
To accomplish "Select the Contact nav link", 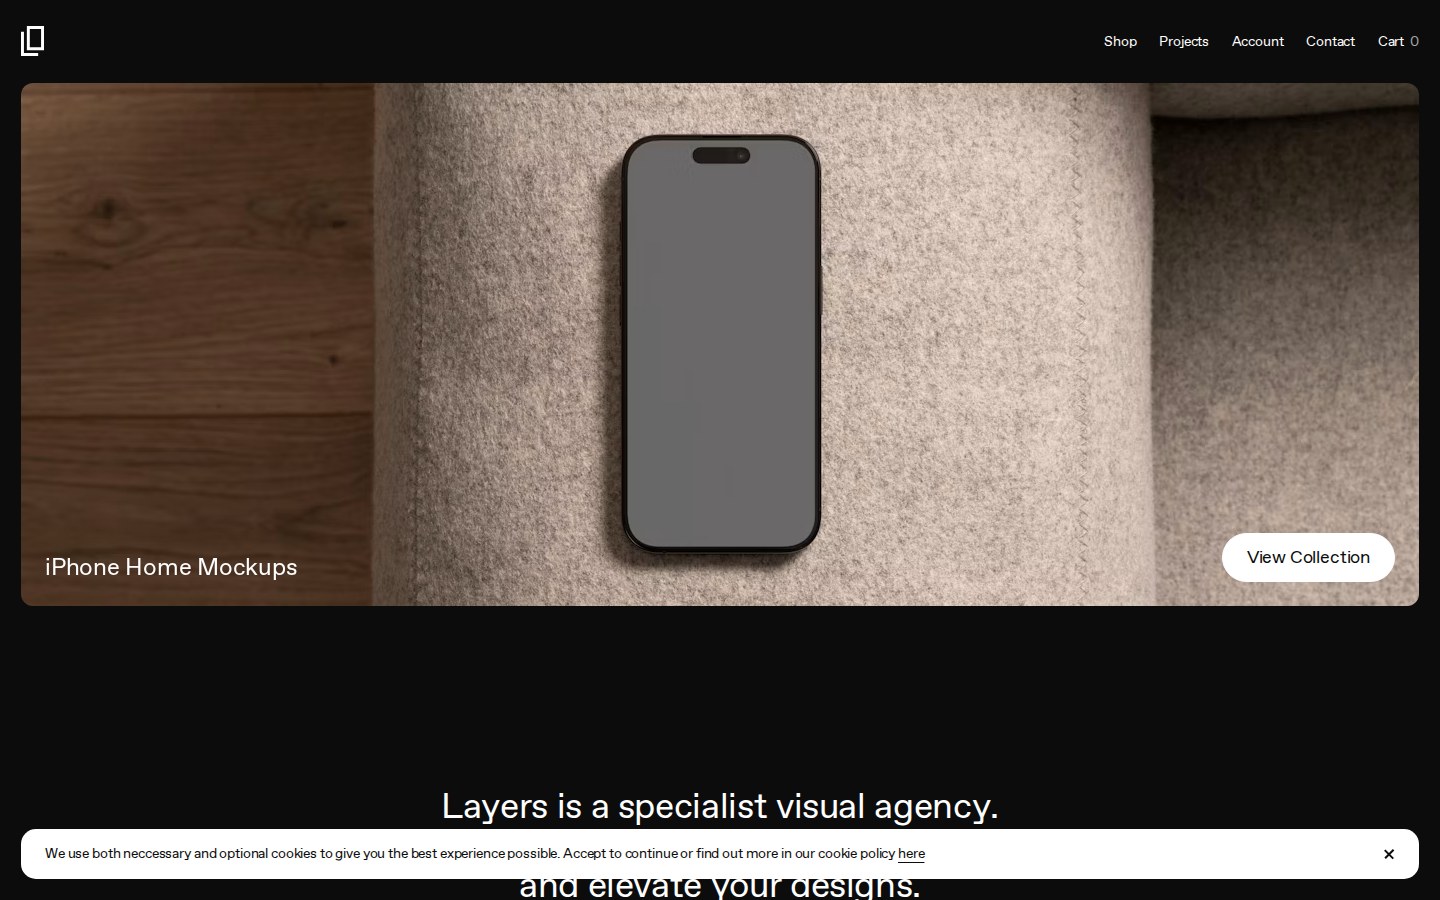I will (1330, 41).
